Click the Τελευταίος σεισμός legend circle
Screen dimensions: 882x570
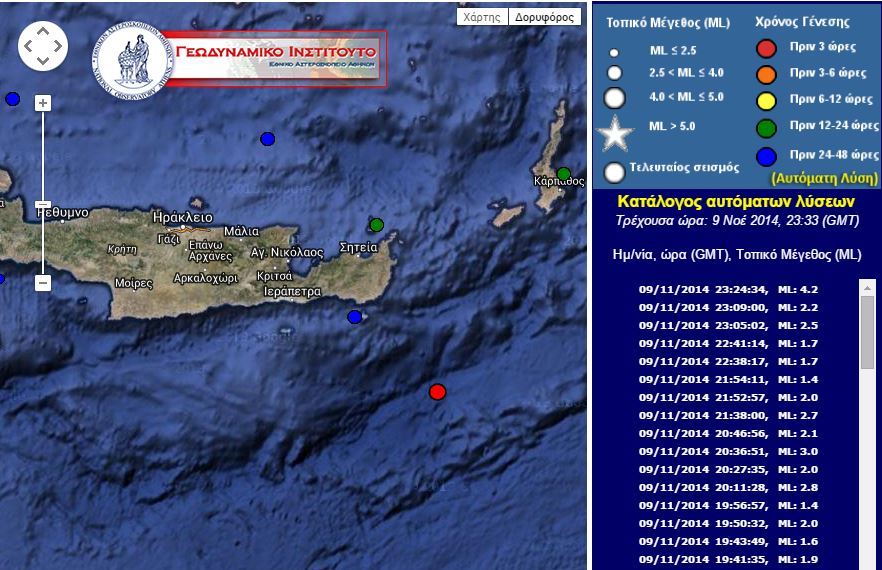pos(614,173)
